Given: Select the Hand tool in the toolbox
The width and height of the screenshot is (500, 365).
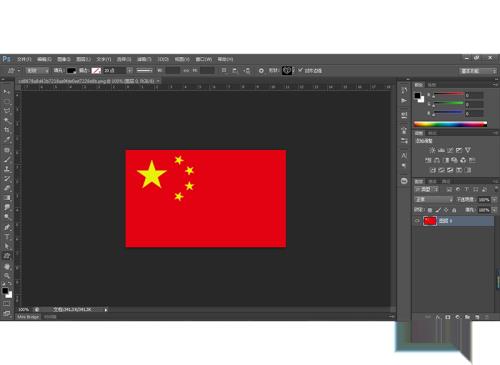Looking at the screenshot, I should [x=7, y=266].
